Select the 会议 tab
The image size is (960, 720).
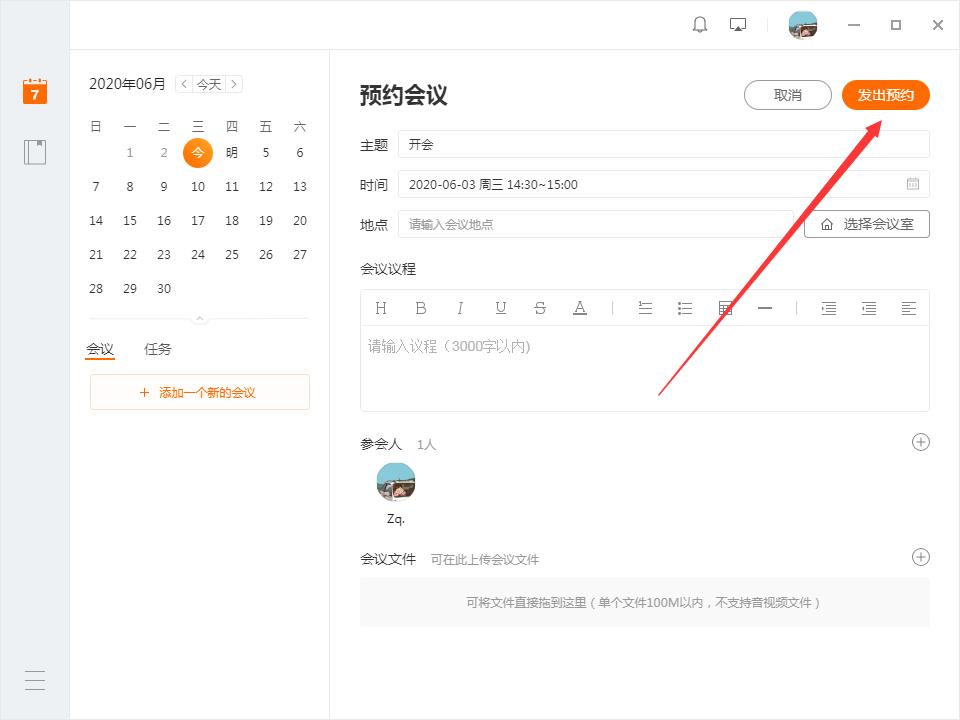(x=100, y=349)
